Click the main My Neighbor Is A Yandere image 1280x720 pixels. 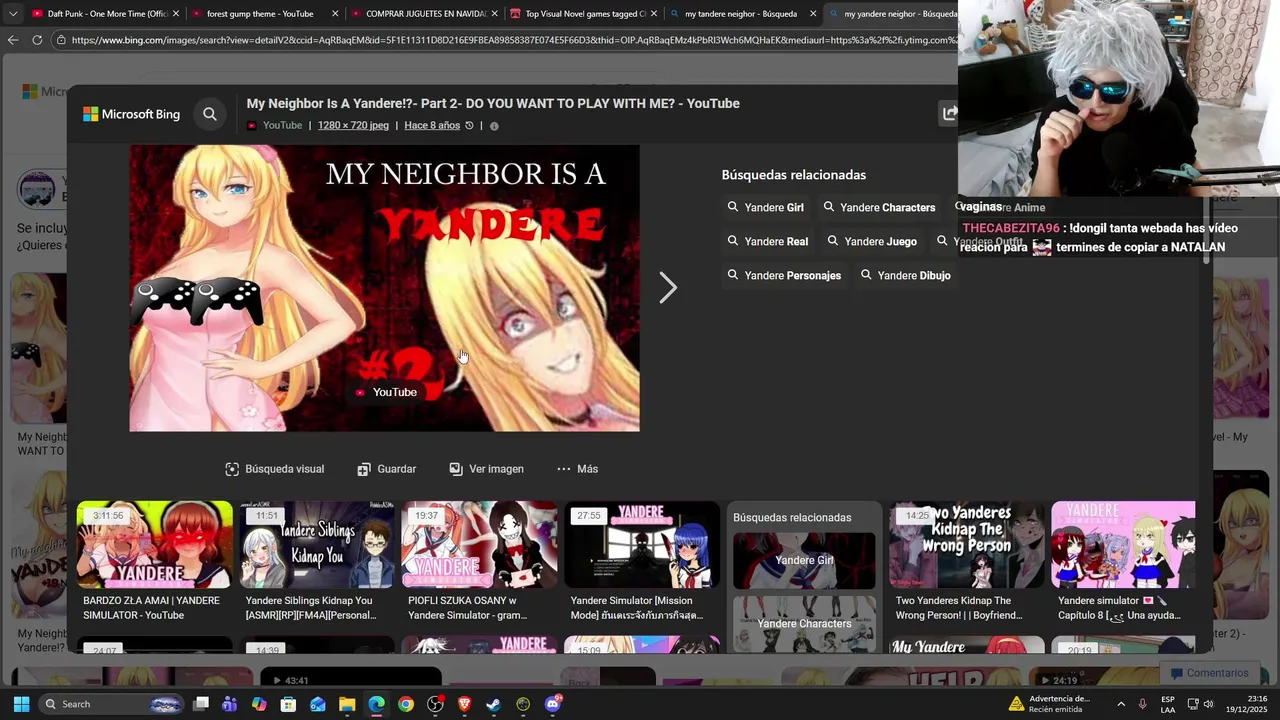(384, 288)
